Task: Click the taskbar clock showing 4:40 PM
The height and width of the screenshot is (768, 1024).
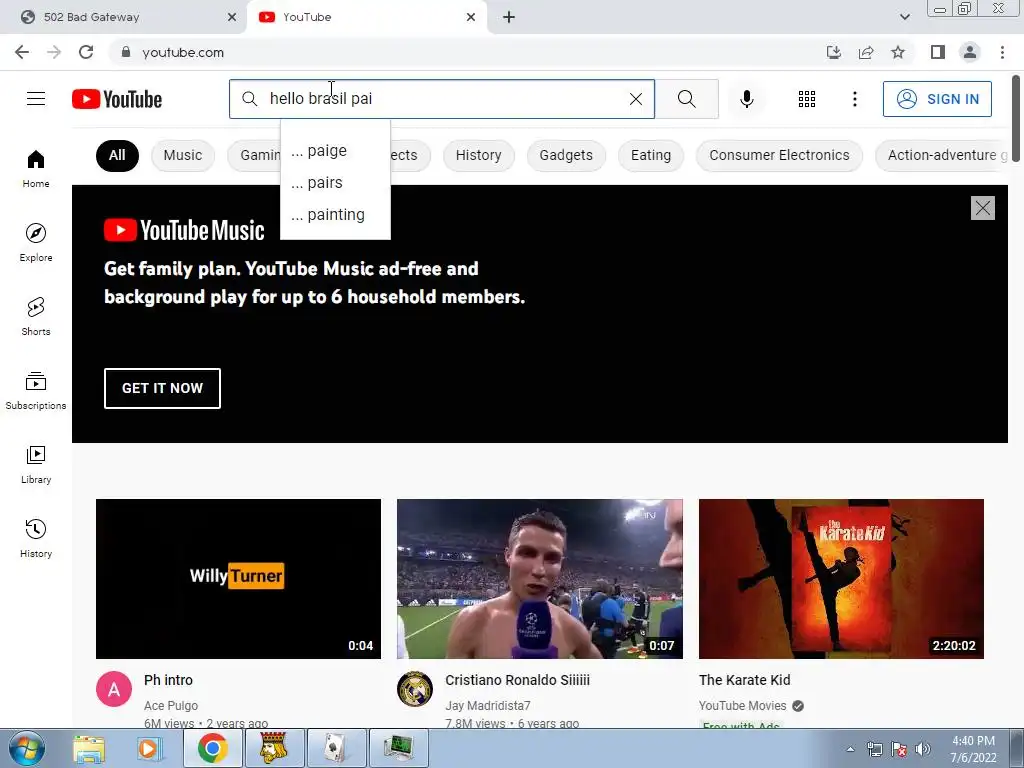Action: point(973,749)
